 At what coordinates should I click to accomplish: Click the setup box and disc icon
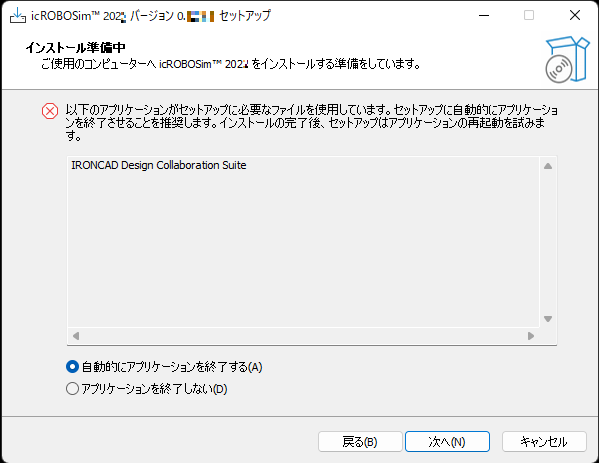pos(567,60)
